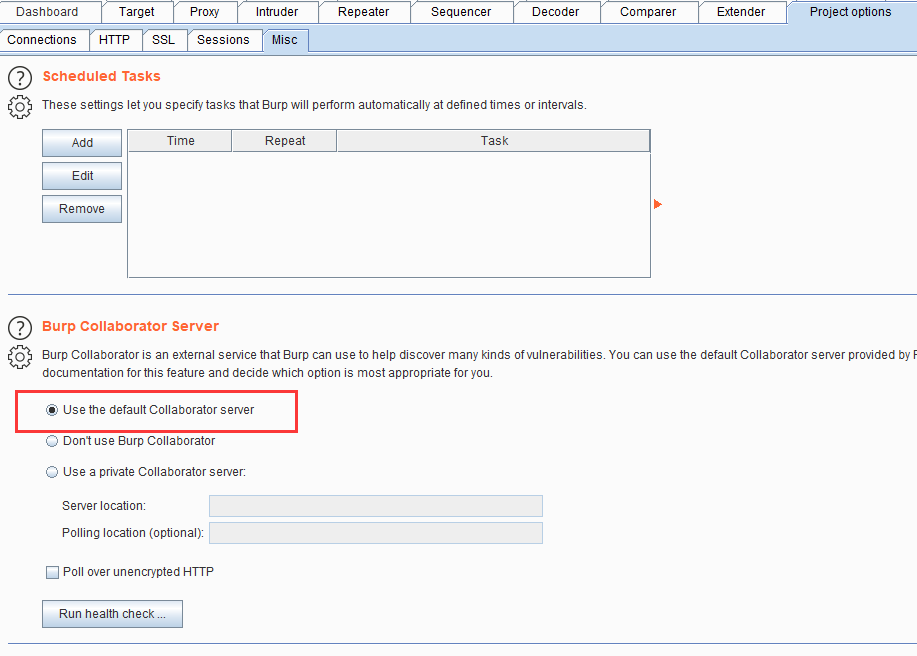Click the Task column header
This screenshot has height=656, width=917.
494,141
